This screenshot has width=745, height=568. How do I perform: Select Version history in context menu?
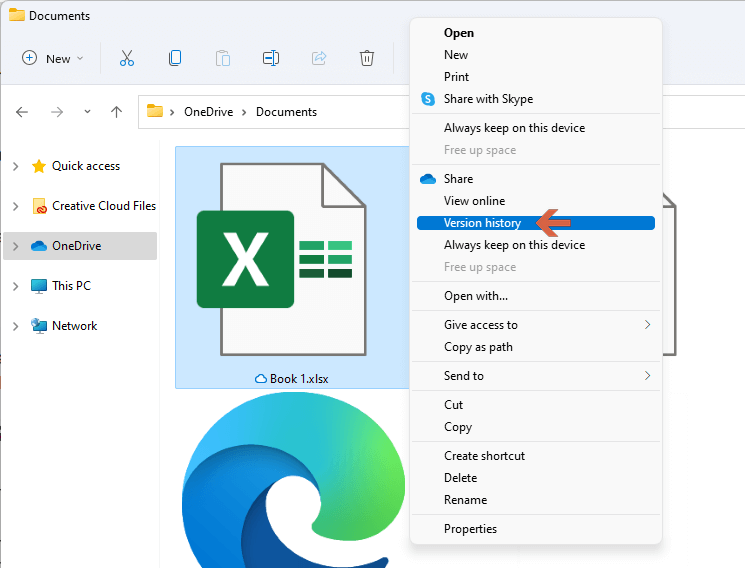coord(536,223)
